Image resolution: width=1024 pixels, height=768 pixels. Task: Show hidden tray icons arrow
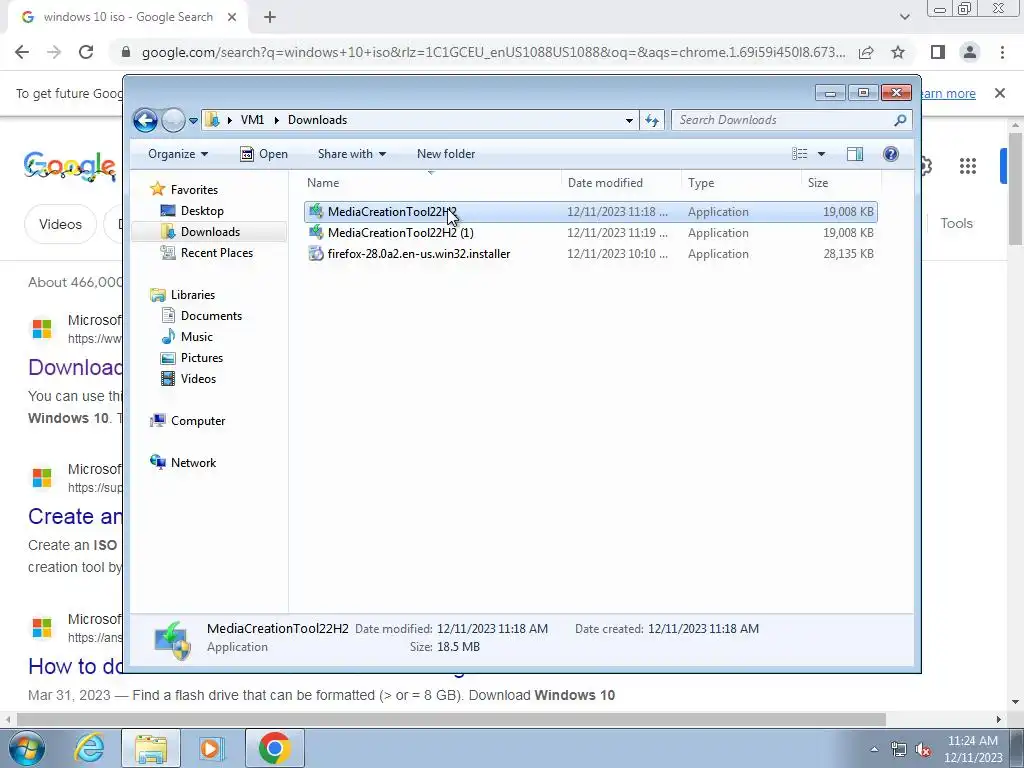point(874,750)
